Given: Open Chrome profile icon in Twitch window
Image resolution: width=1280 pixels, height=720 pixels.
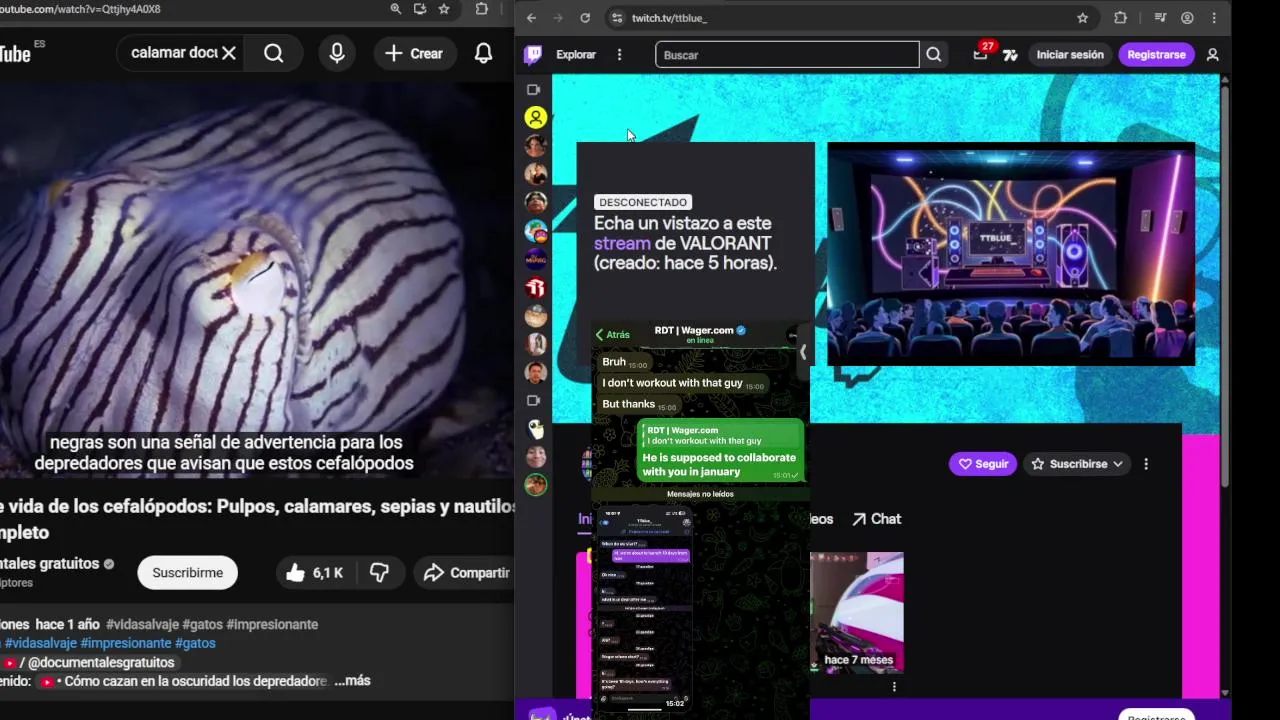Looking at the screenshot, I should click(1187, 18).
